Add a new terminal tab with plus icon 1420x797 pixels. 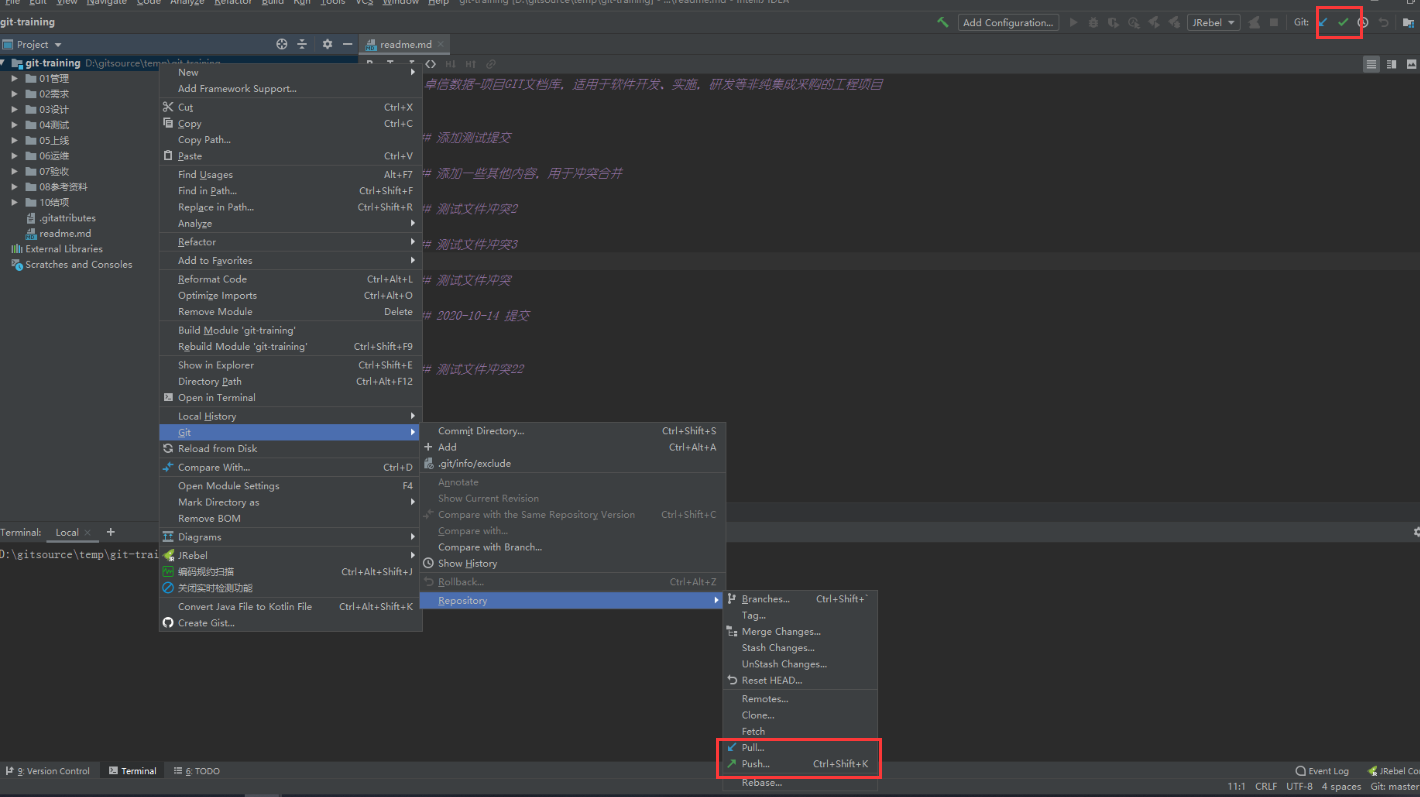pos(111,532)
